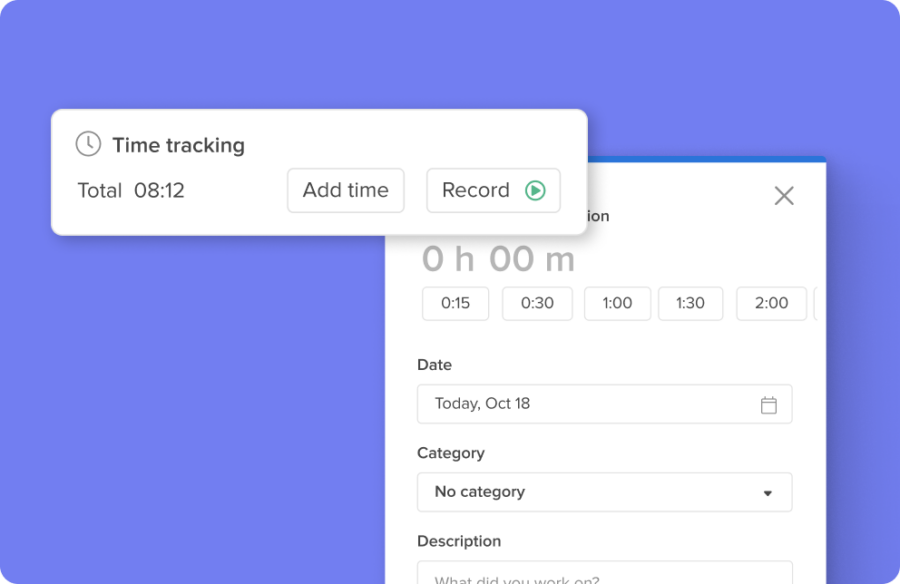Click the clock icon beside Time tracking
The height and width of the screenshot is (584, 900).
88,144
